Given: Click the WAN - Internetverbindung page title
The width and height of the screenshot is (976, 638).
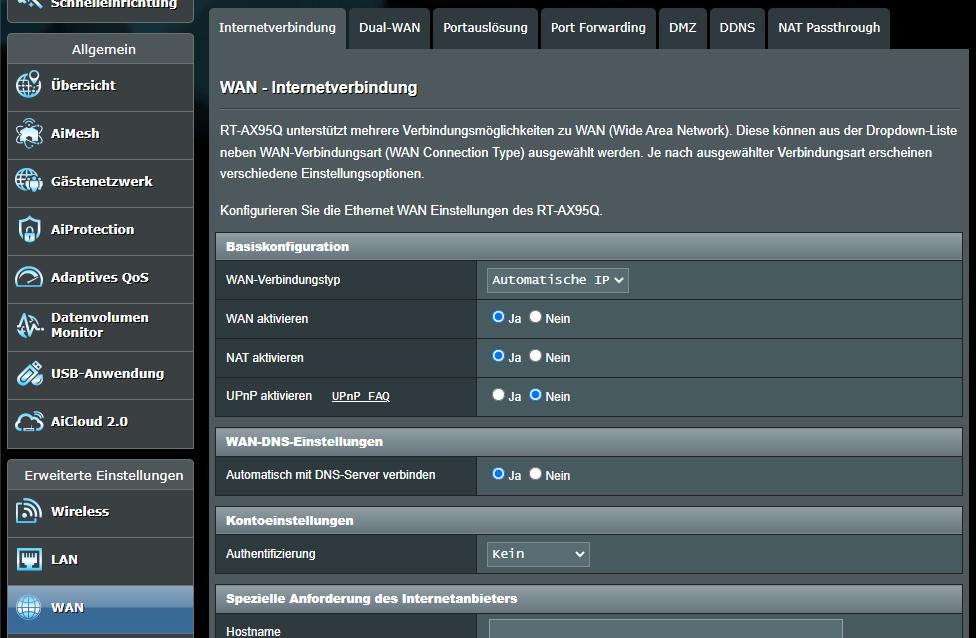Looking at the screenshot, I should [319, 87].
